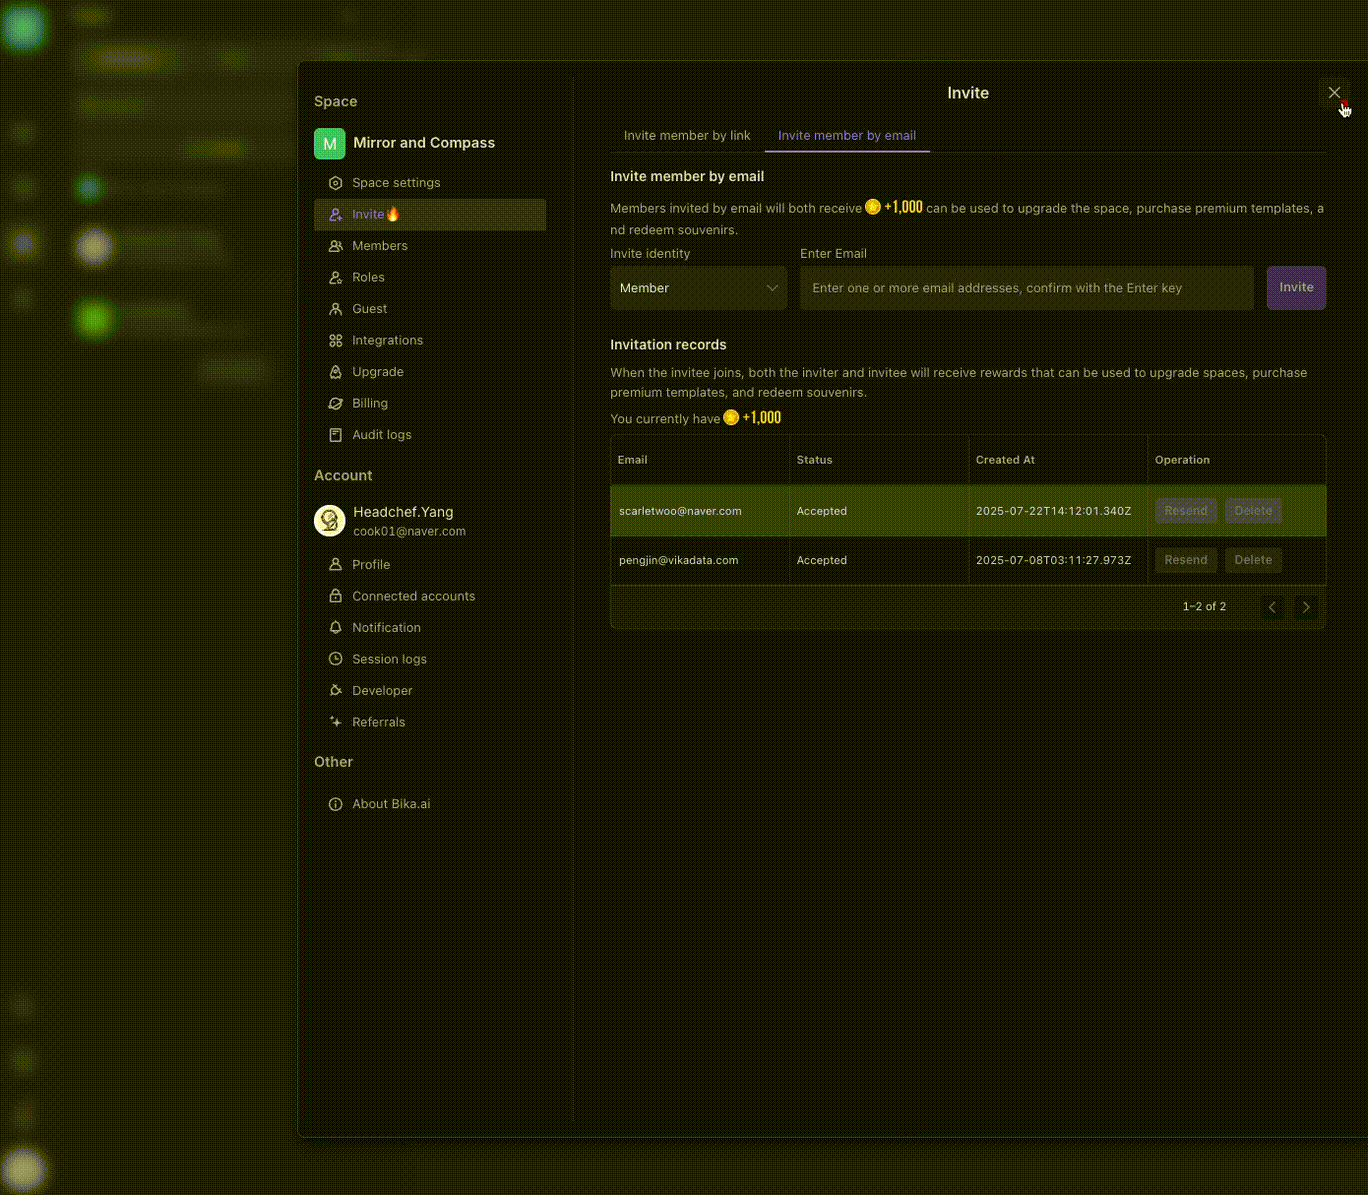Click the email addresses input field

point(1026,288)
